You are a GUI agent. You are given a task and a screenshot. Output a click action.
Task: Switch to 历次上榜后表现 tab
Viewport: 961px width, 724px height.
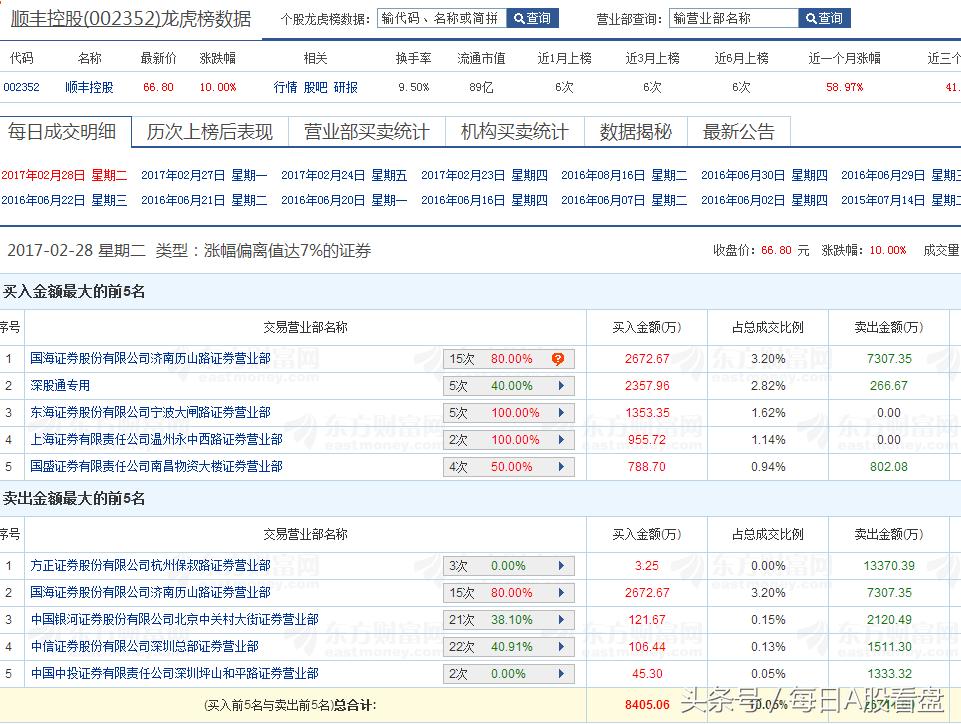tap(209, 132)
